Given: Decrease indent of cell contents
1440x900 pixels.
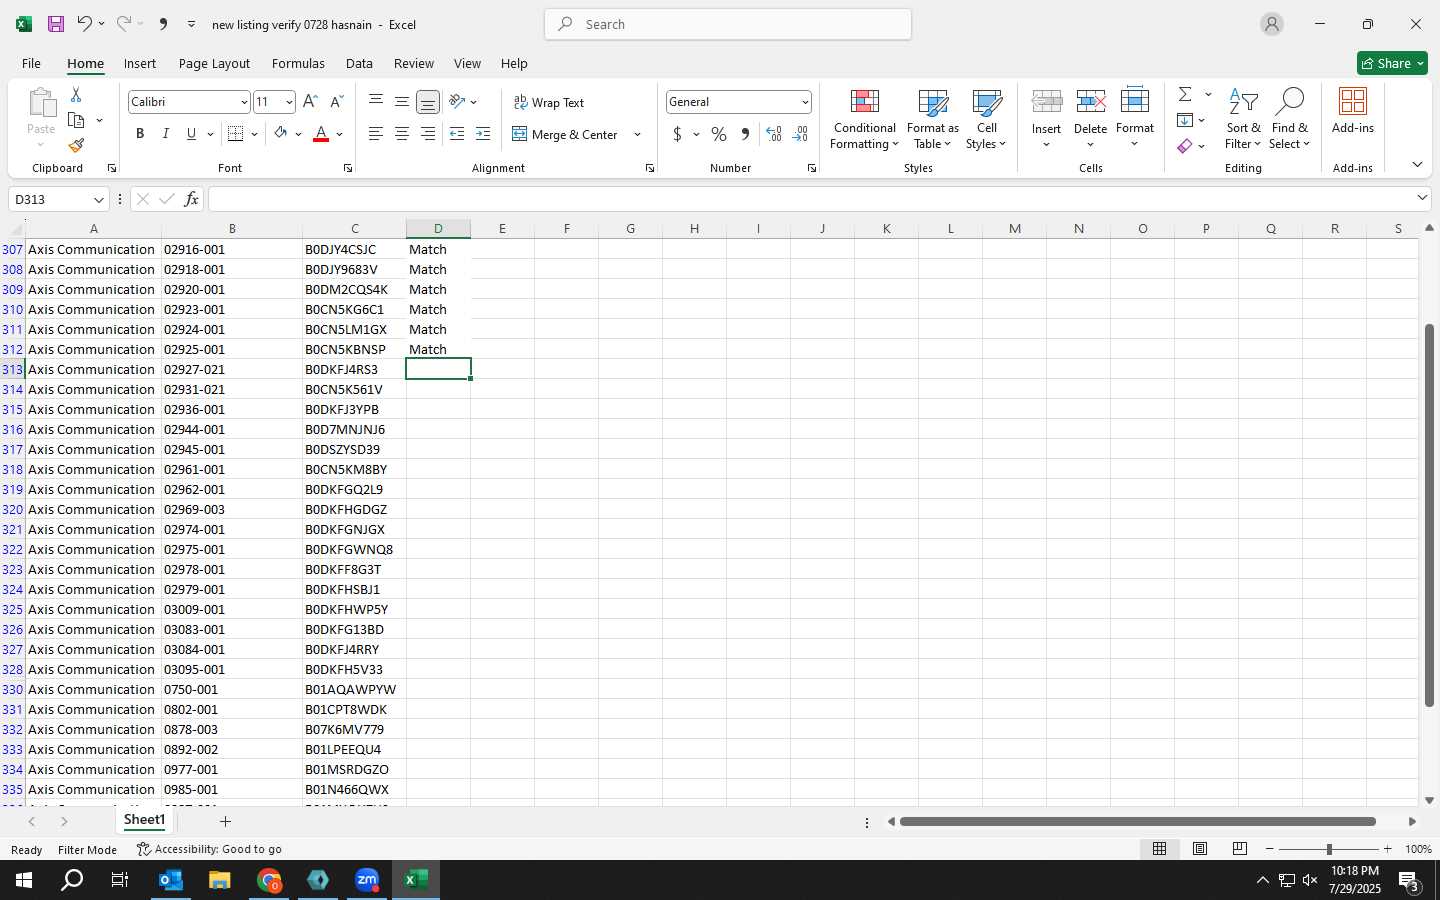Looking at the screenshot, I should pyautogui.click(x=457, y=134).
